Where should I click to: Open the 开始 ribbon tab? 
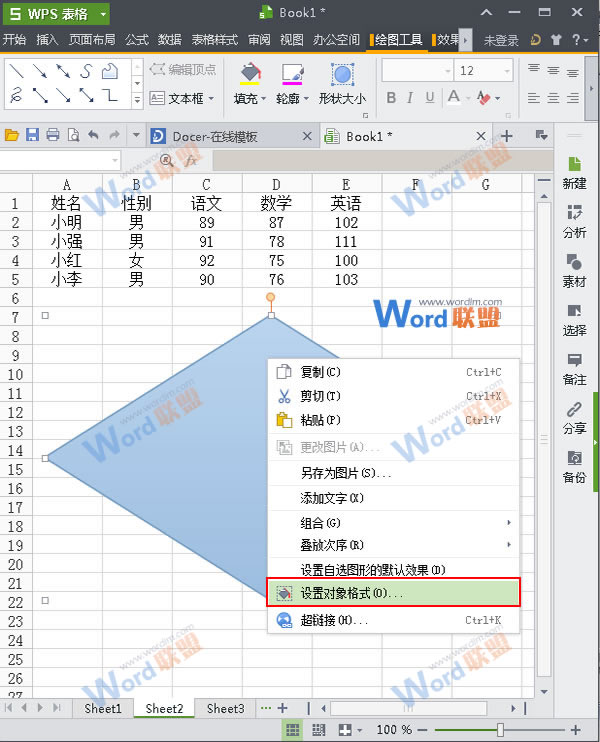tap(14, 40)
